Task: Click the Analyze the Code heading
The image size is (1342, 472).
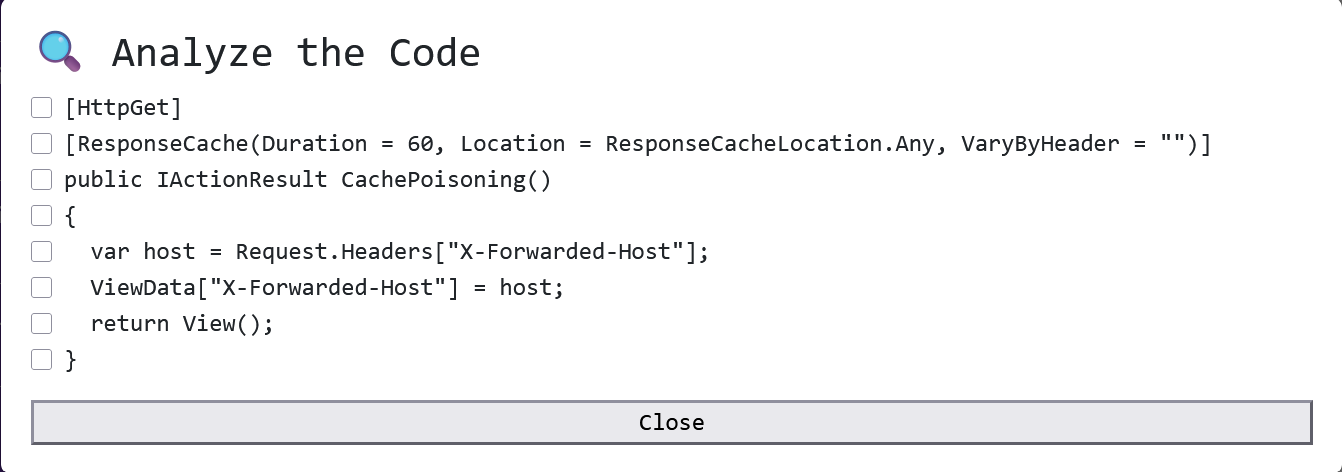Action: pos(295,52)
